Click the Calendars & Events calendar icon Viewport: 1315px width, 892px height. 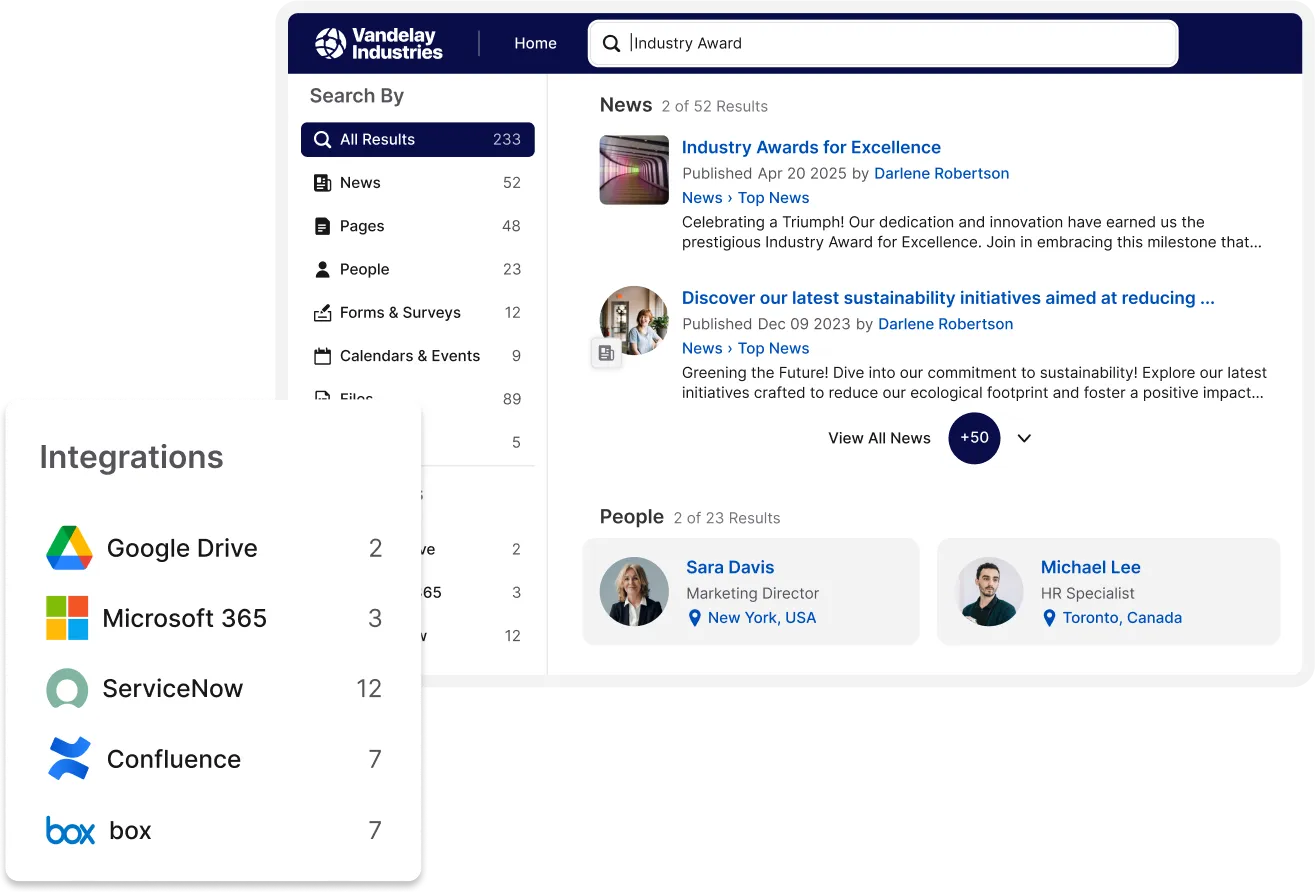click(323, 356)
